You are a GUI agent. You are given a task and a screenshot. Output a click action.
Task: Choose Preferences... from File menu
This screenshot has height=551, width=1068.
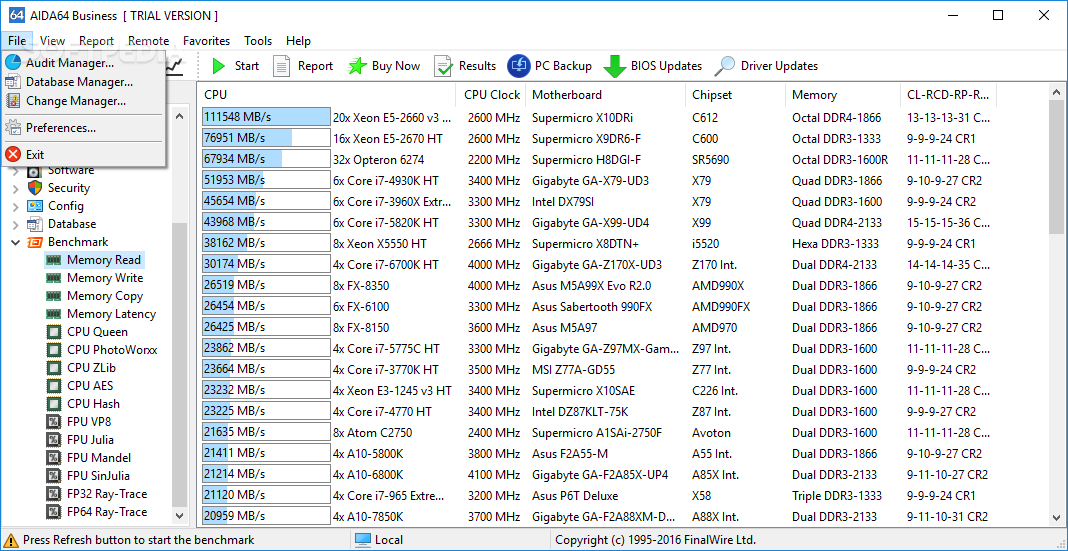click(84, 127)
